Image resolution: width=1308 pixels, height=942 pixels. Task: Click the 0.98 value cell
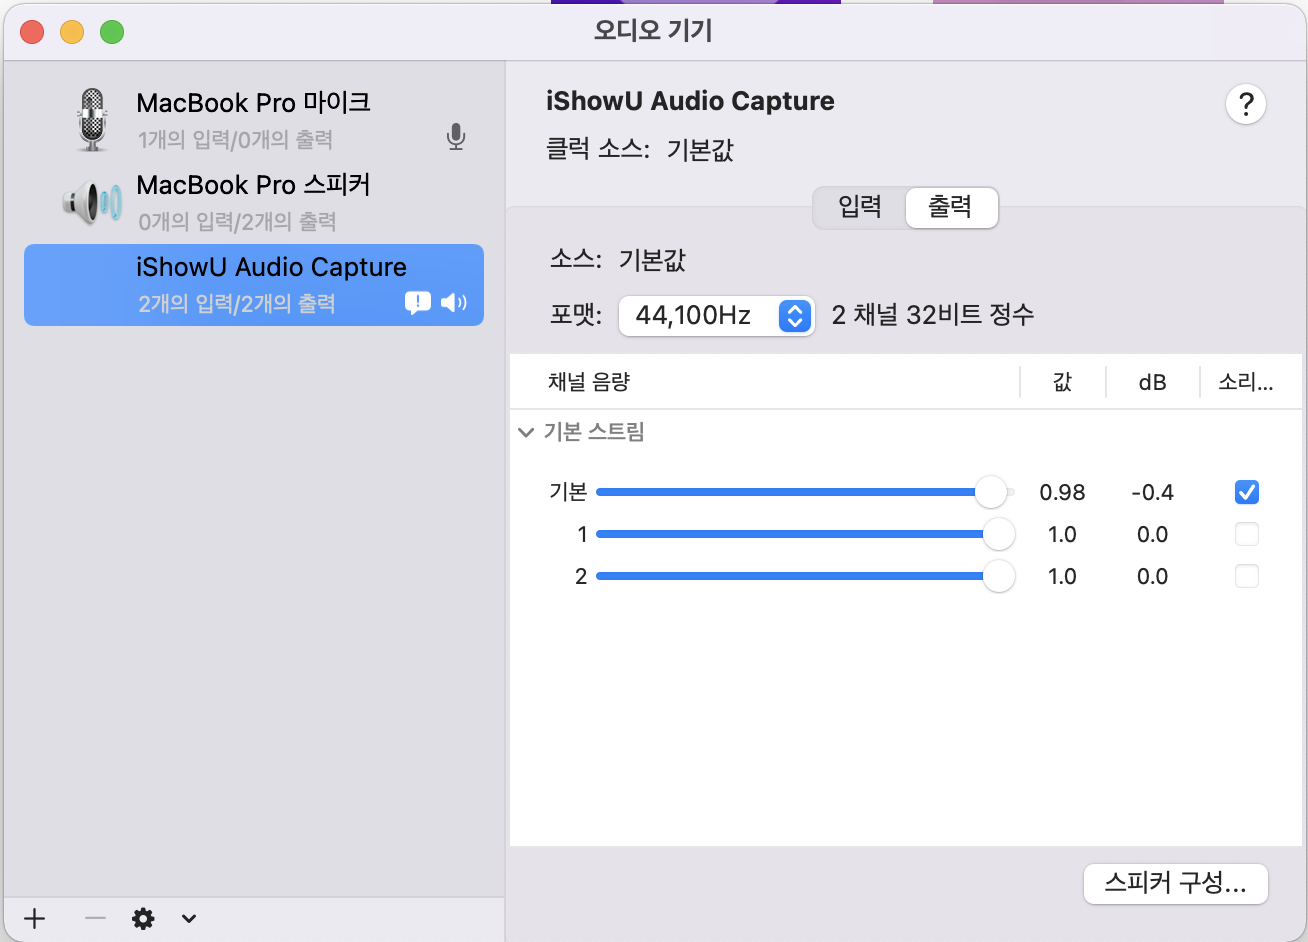pyautogui.click(x=1062, y=492)
